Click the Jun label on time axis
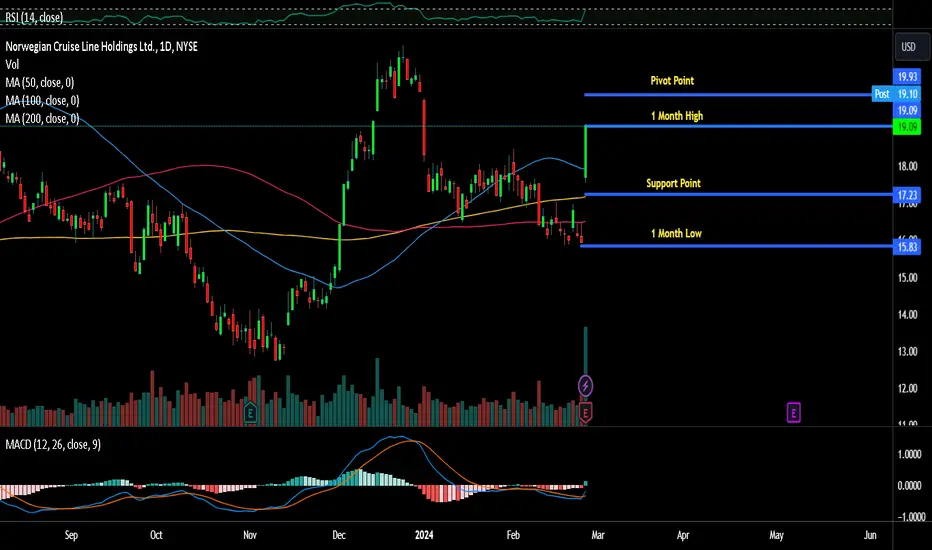 pos(870,535)
